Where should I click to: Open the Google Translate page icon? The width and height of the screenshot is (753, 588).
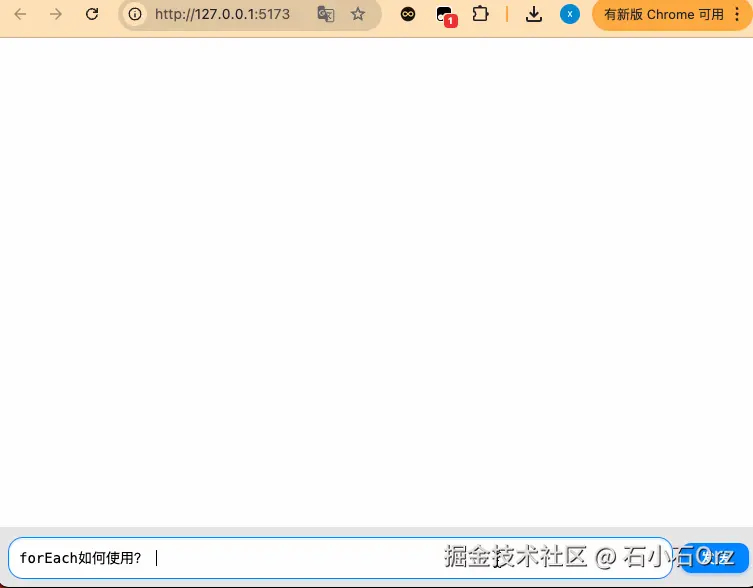point(326,14)
